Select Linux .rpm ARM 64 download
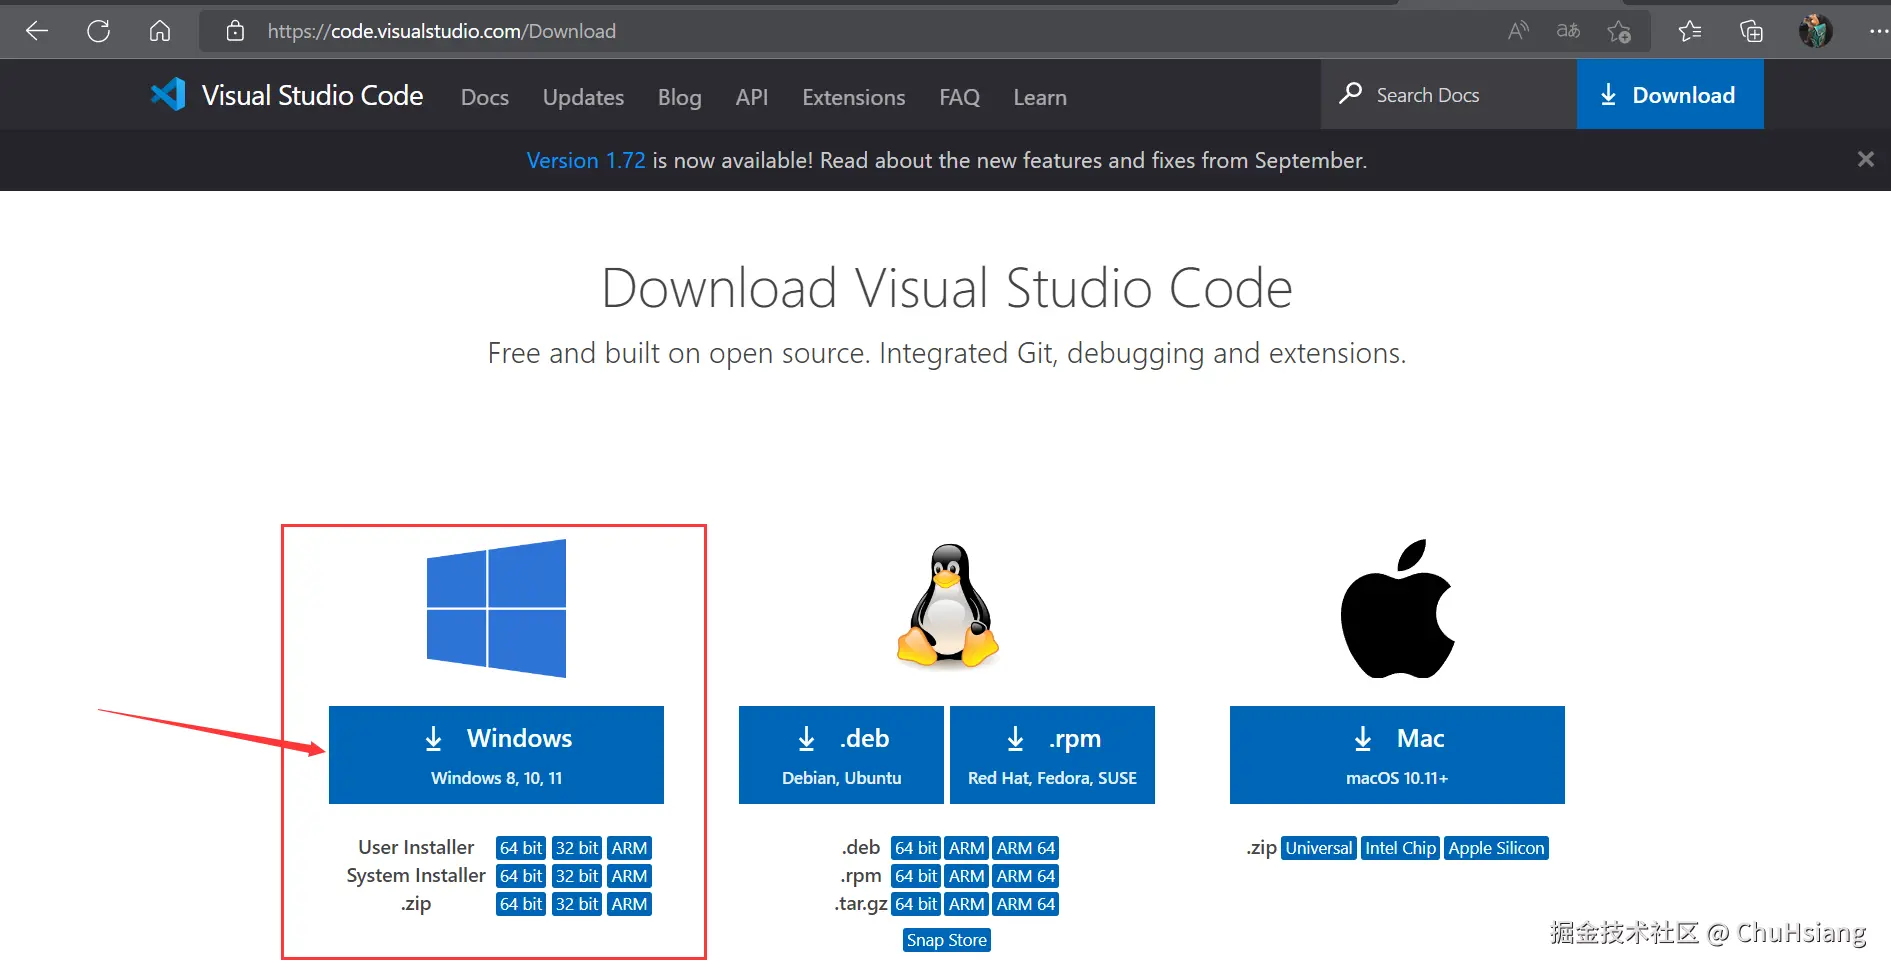 pyautogui.click(x=1026, y=876)
